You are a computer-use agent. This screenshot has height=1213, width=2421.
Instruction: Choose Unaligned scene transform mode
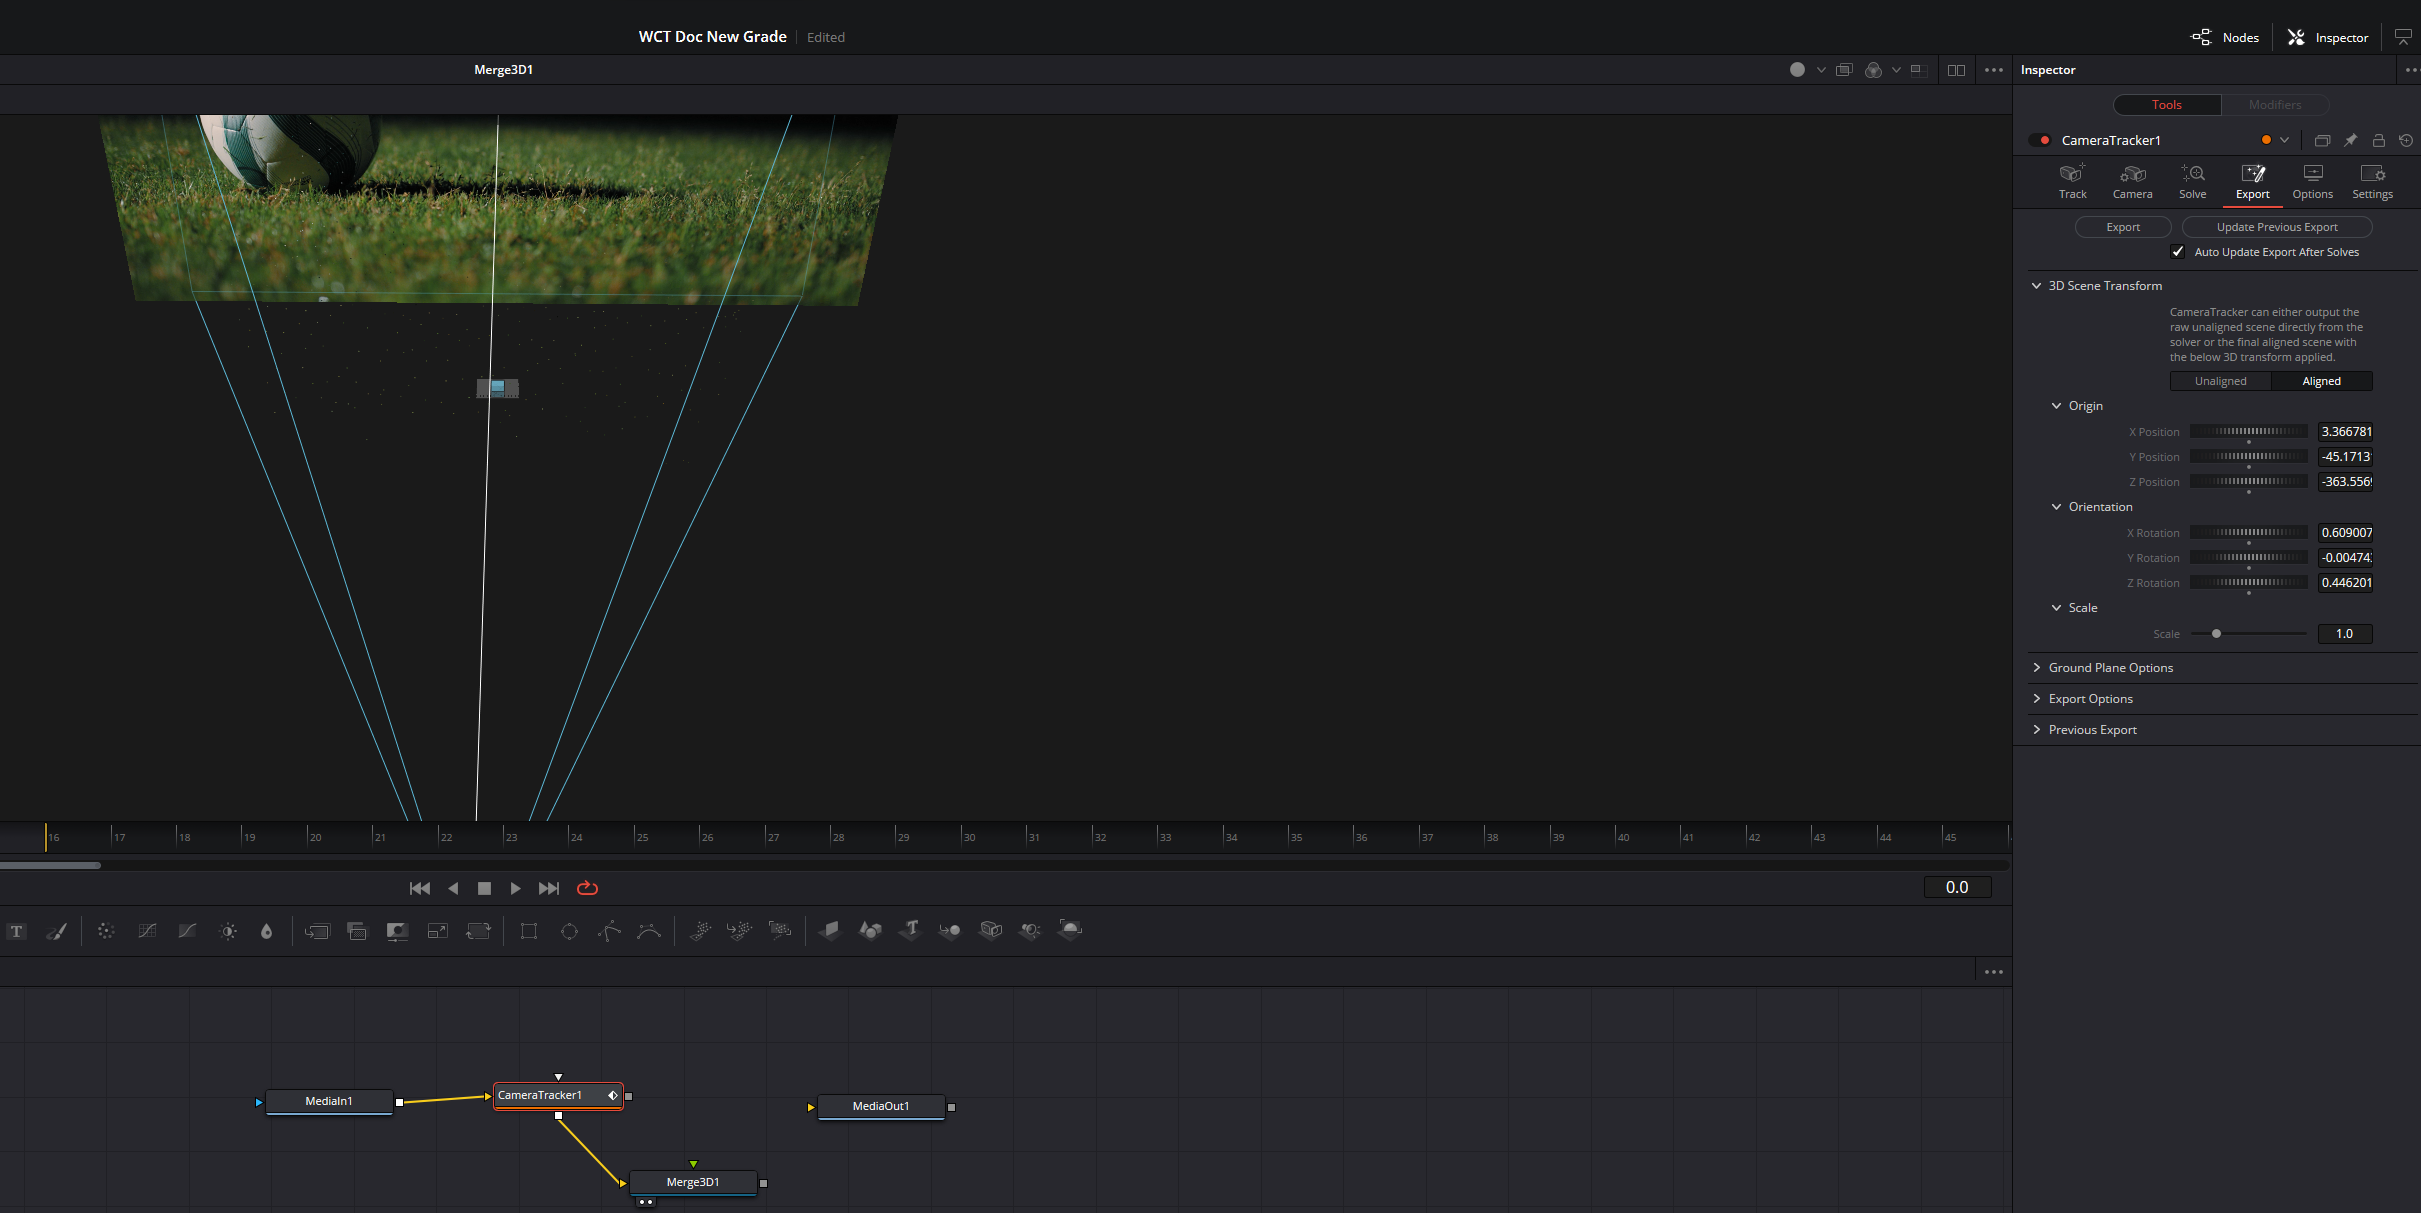[x=2220, y=381]
